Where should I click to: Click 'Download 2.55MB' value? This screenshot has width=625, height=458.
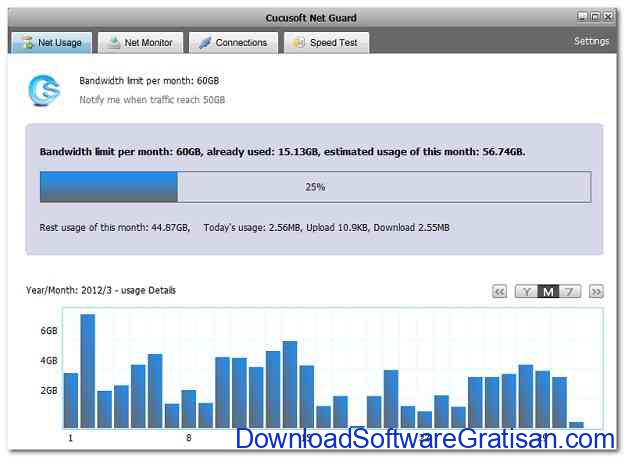coord(411,228)
